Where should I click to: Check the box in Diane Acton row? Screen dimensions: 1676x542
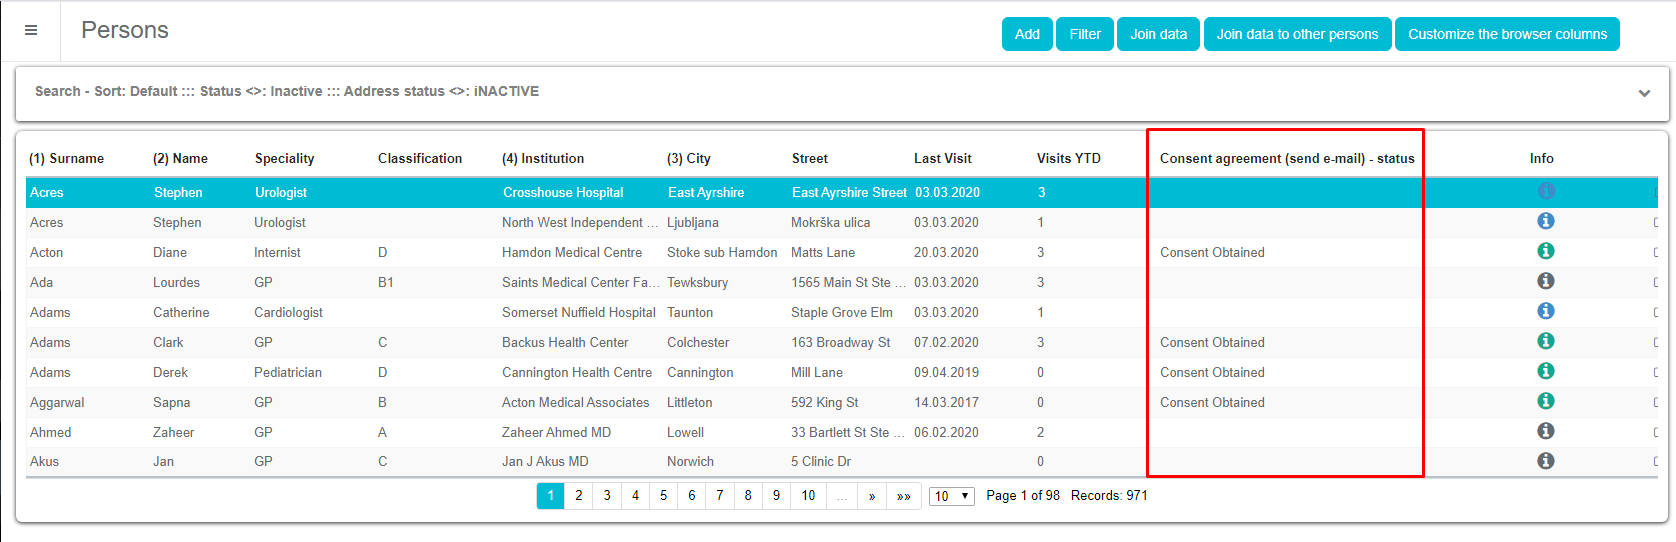pos(1656,252)
